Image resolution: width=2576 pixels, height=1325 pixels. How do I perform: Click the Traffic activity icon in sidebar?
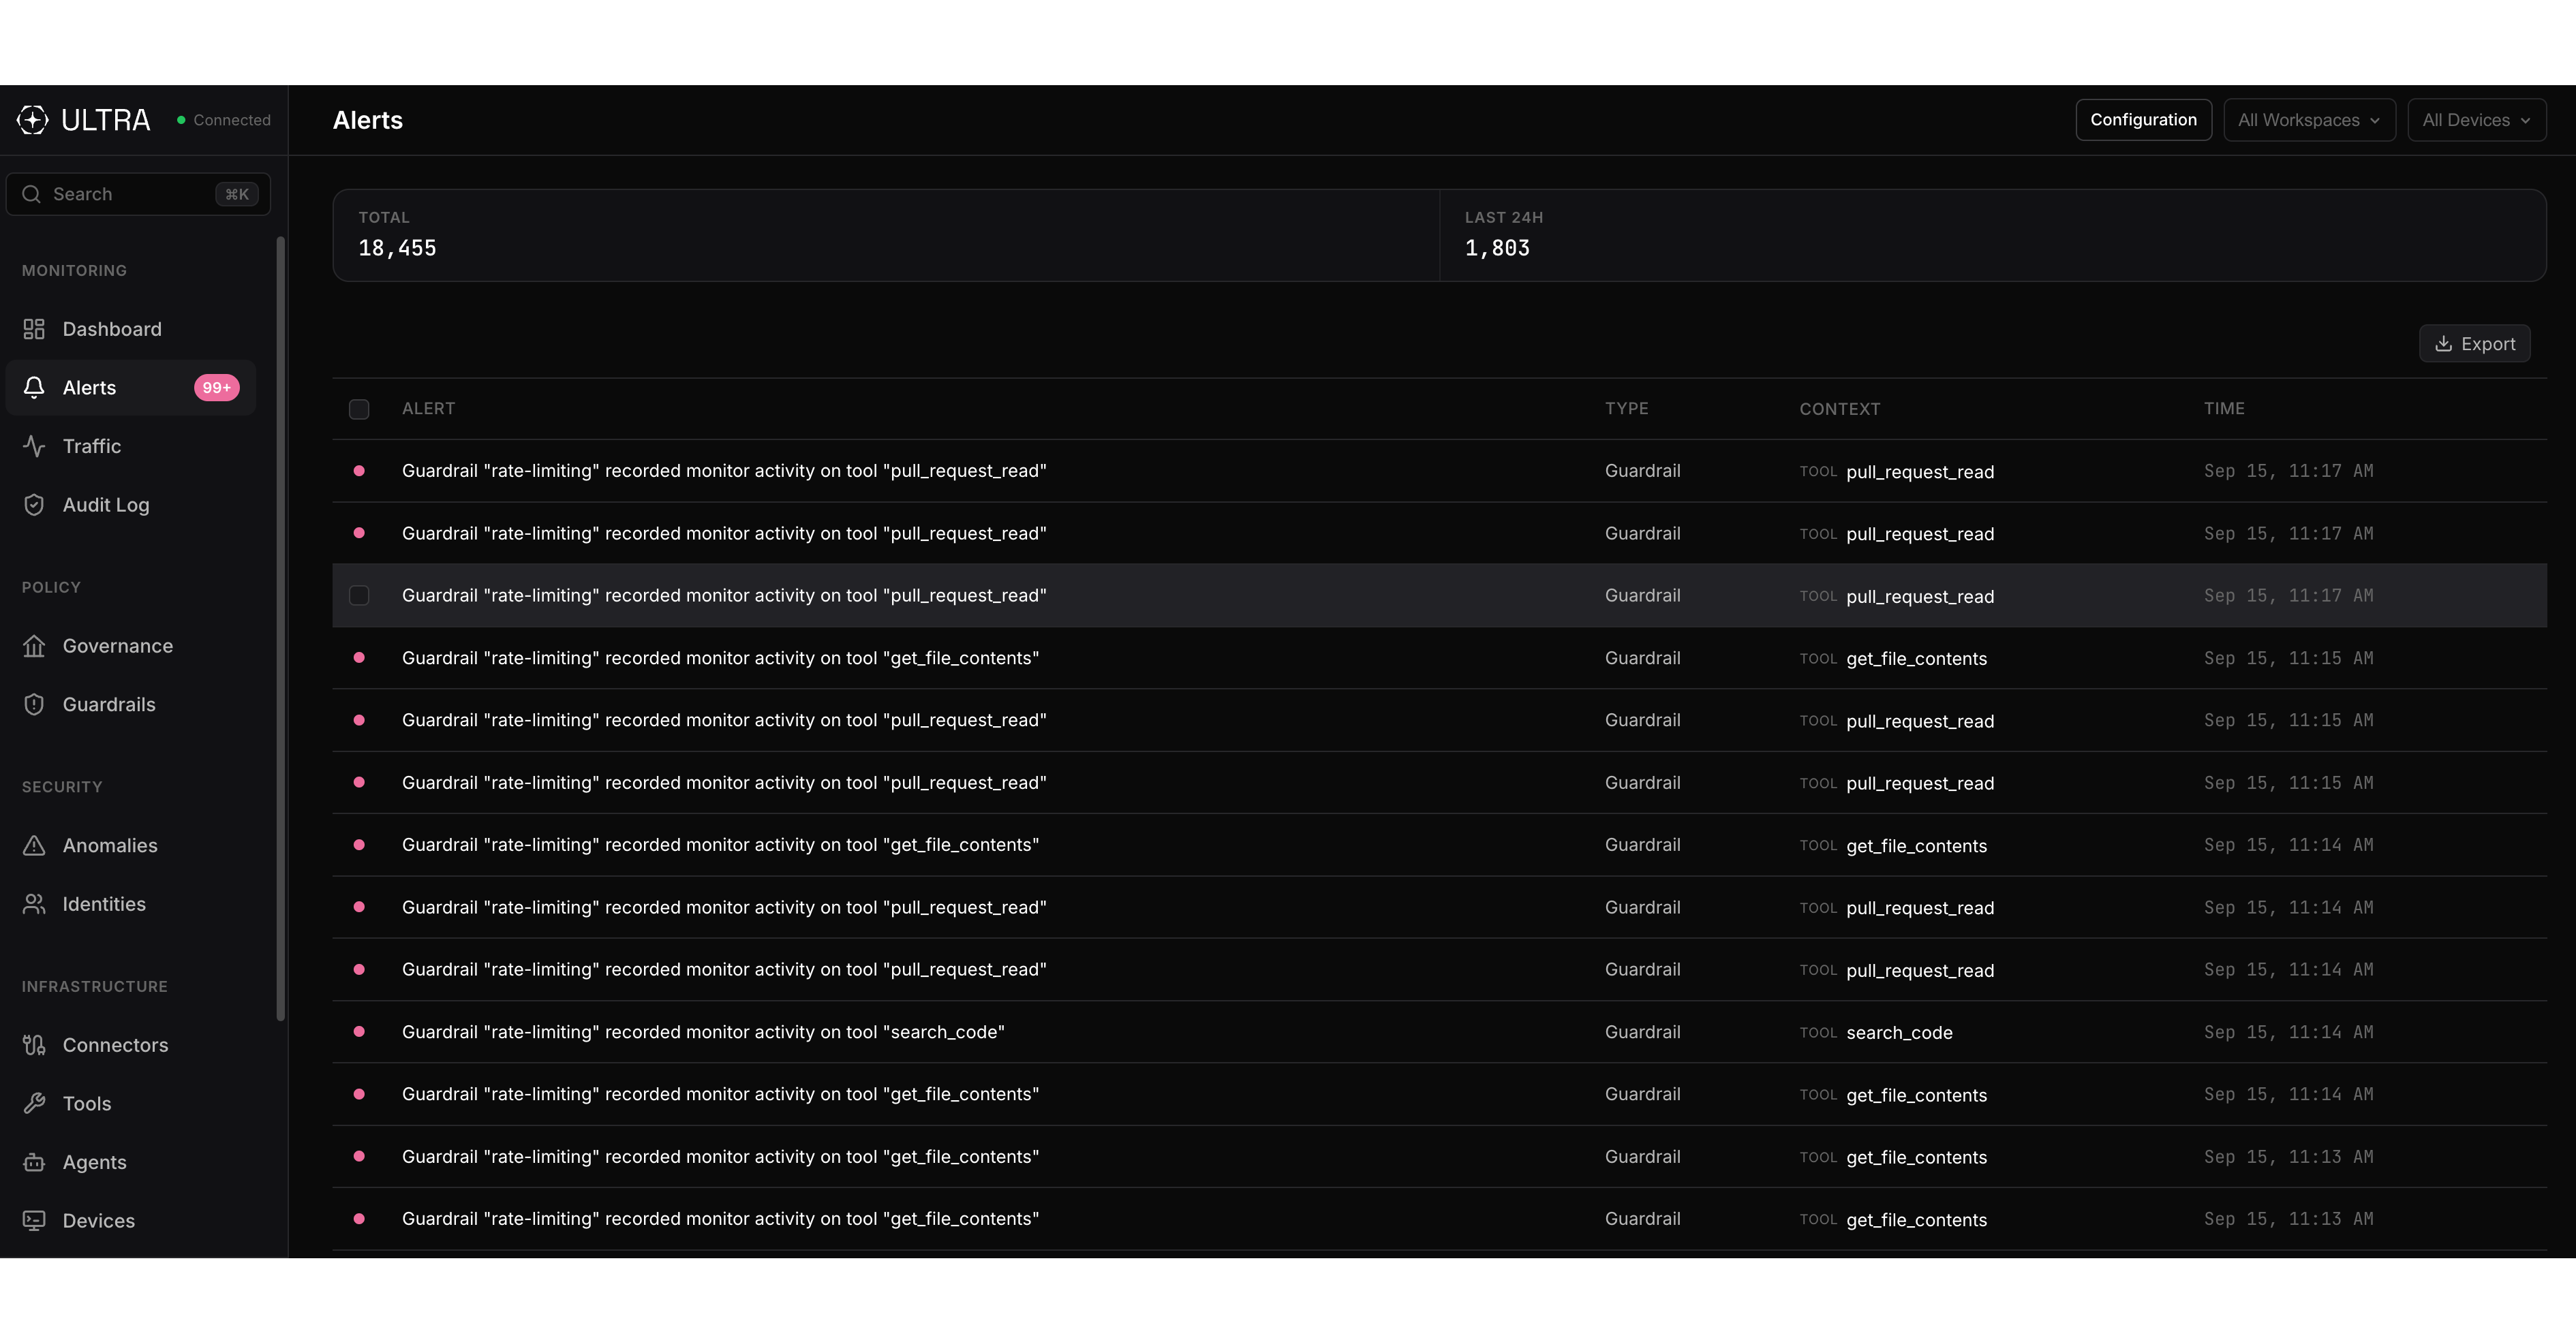click(x=34, y=446)
